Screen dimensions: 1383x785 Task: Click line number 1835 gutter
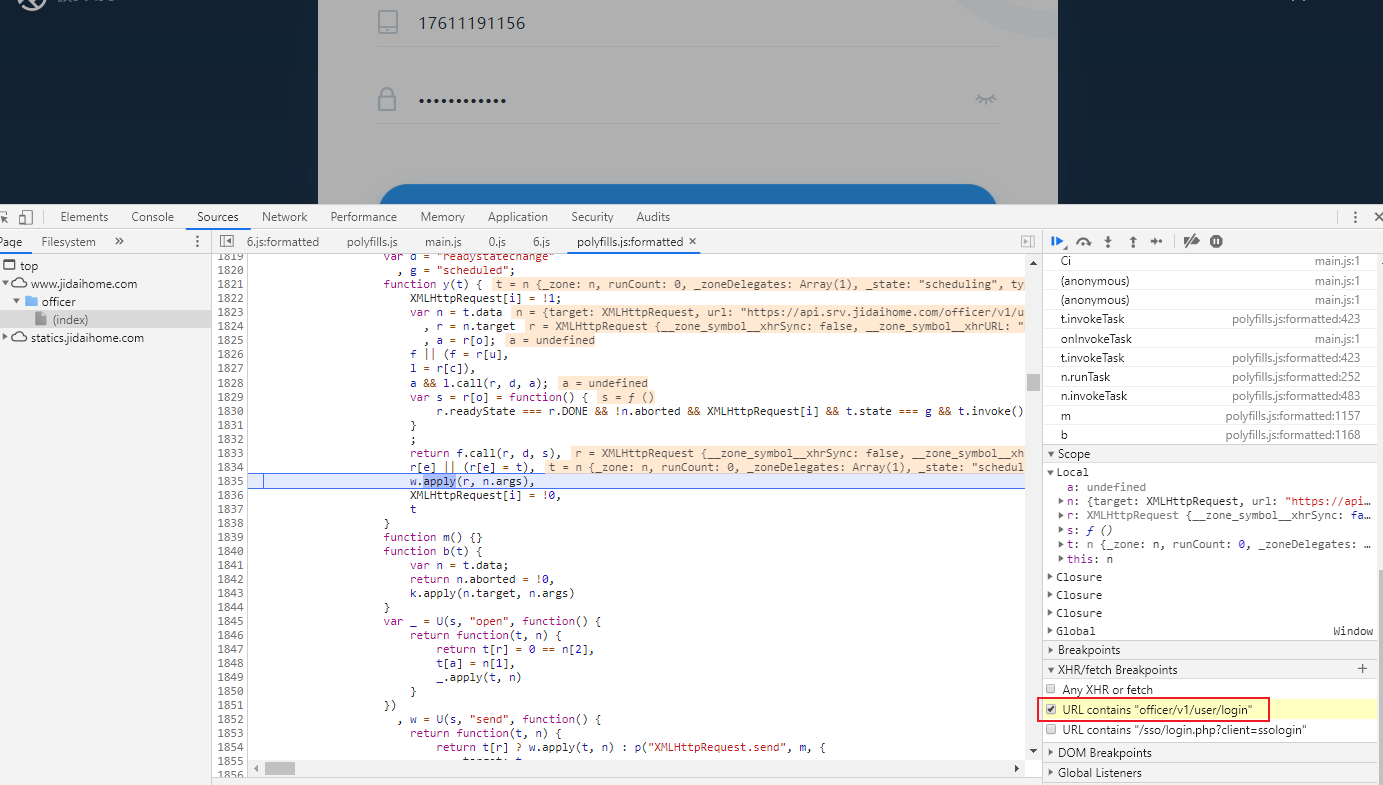tap(230, 481)
